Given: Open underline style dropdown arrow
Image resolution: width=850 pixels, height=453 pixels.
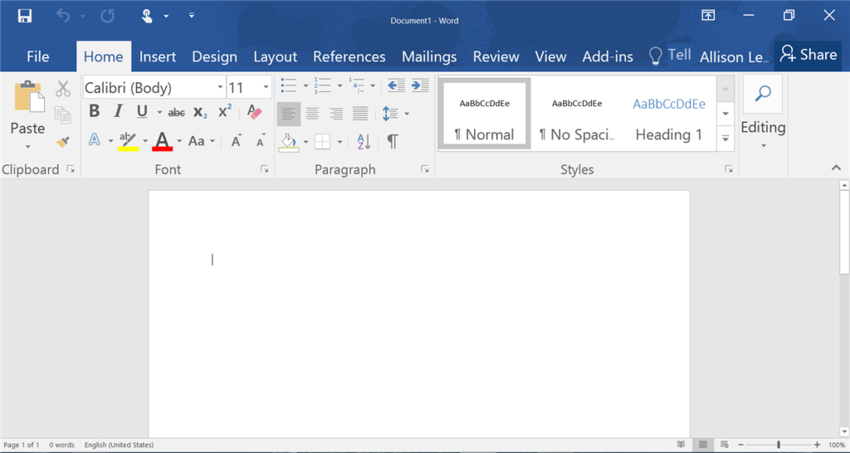Looking at the screenshot, I should point(159,112).
